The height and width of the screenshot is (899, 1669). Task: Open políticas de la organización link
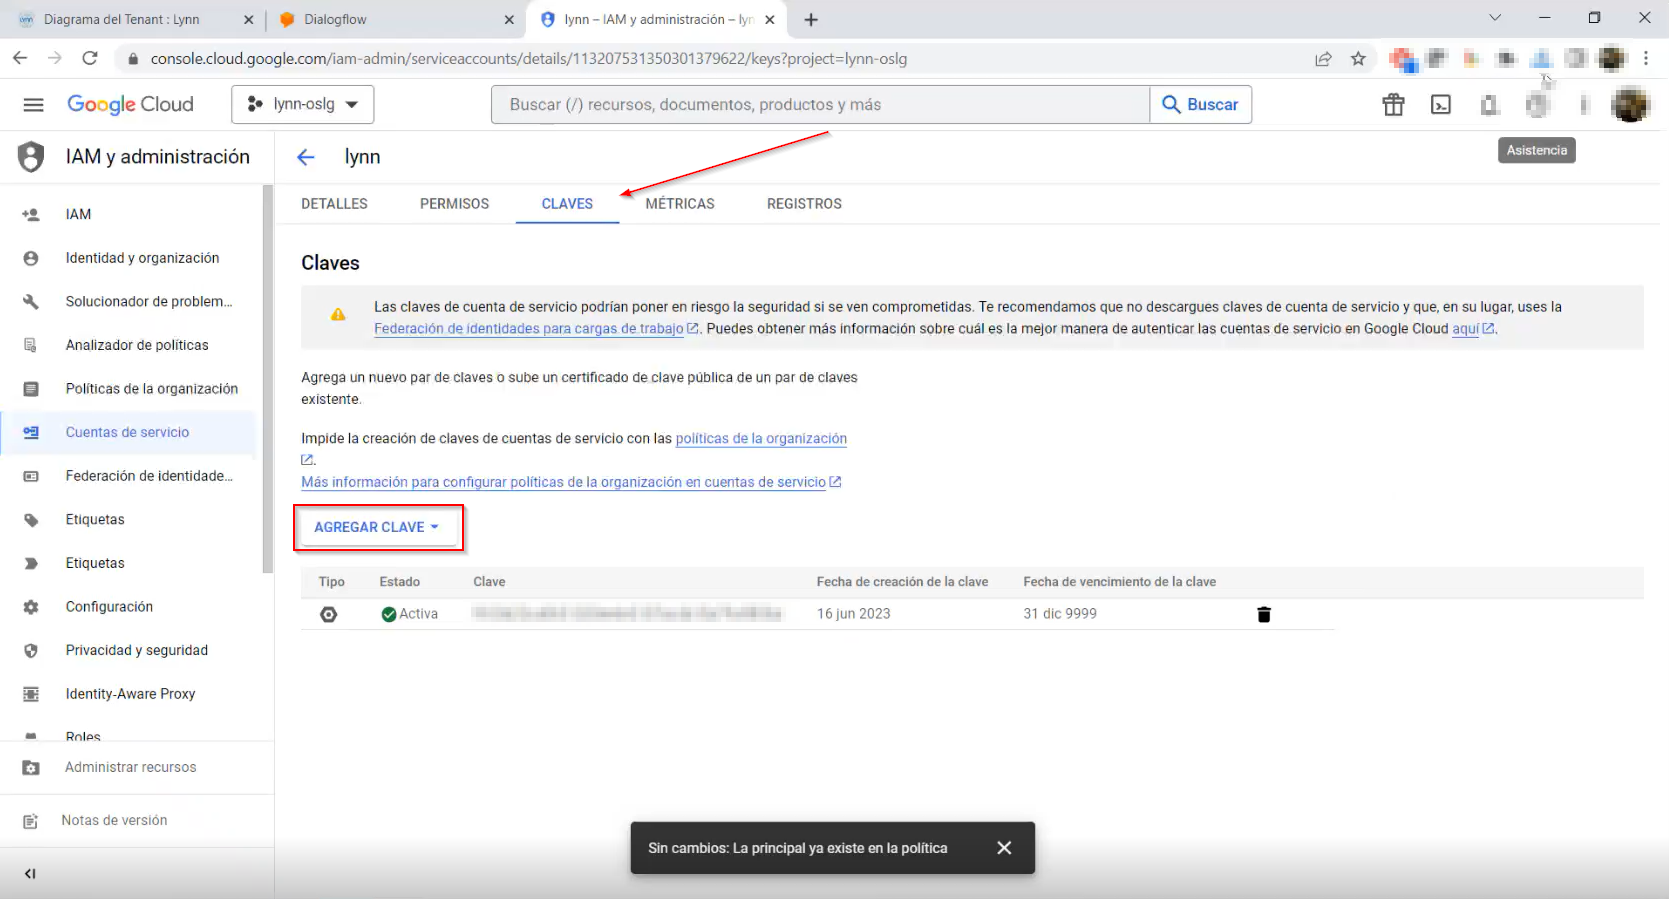[761, 439]
